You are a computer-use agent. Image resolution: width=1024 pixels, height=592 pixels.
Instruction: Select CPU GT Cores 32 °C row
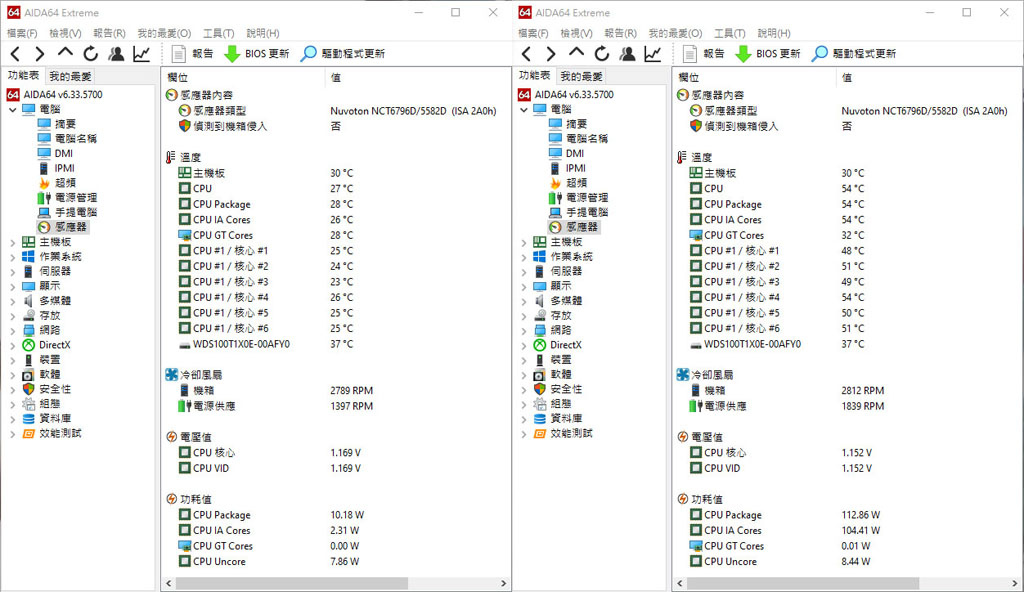click(x=776, y=235)
